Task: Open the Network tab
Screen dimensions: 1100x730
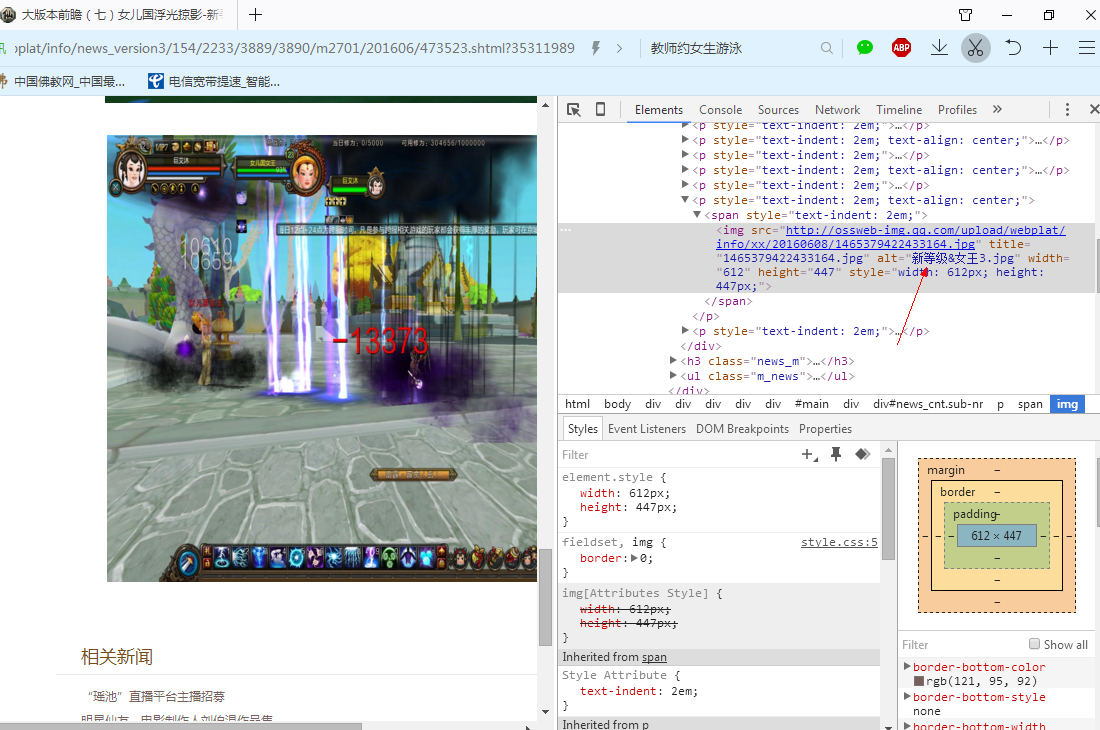Action: coord(838,109)
